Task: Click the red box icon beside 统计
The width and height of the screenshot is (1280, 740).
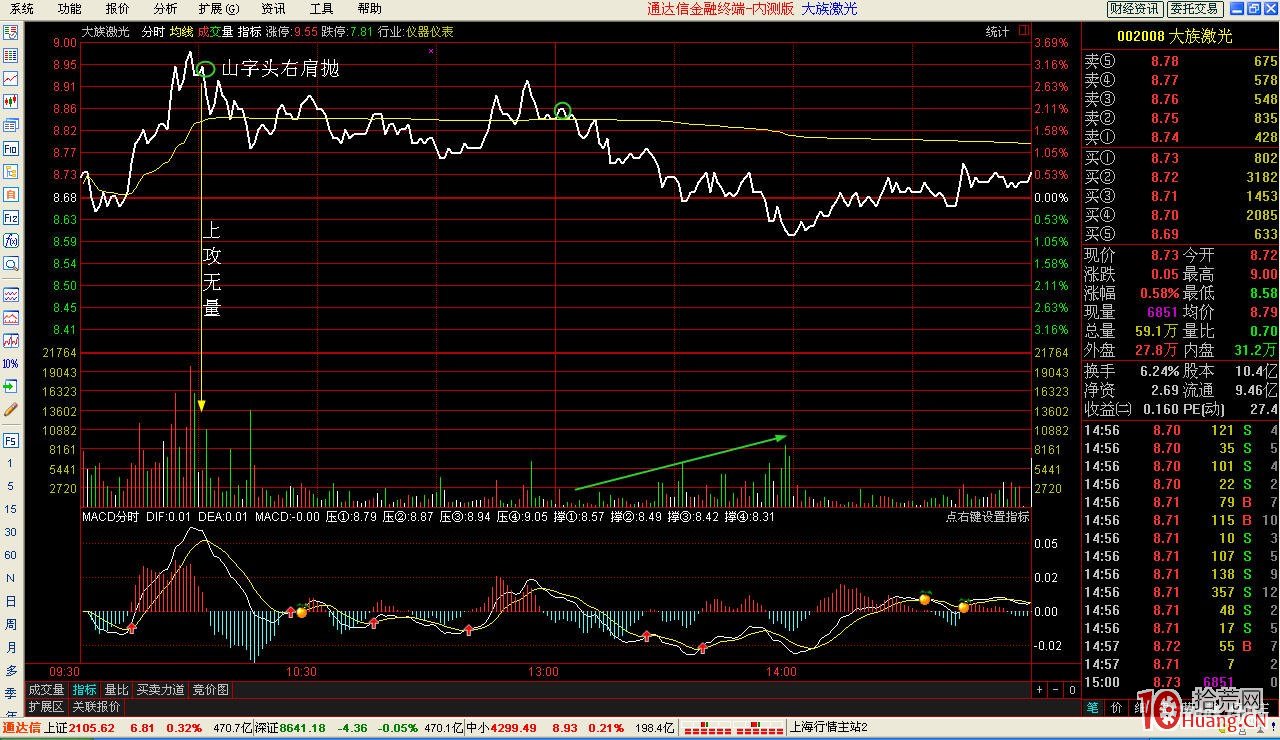Action: (1023, 32)
